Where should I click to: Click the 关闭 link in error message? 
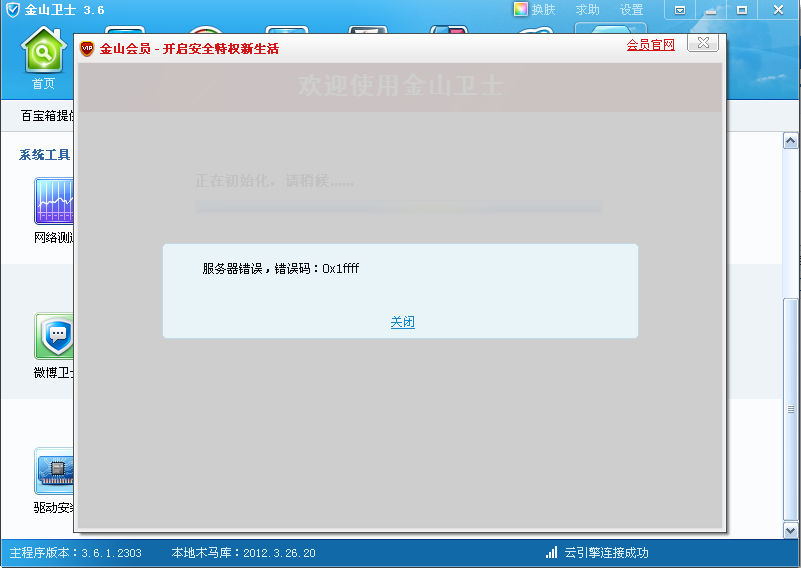click(403, 322)
